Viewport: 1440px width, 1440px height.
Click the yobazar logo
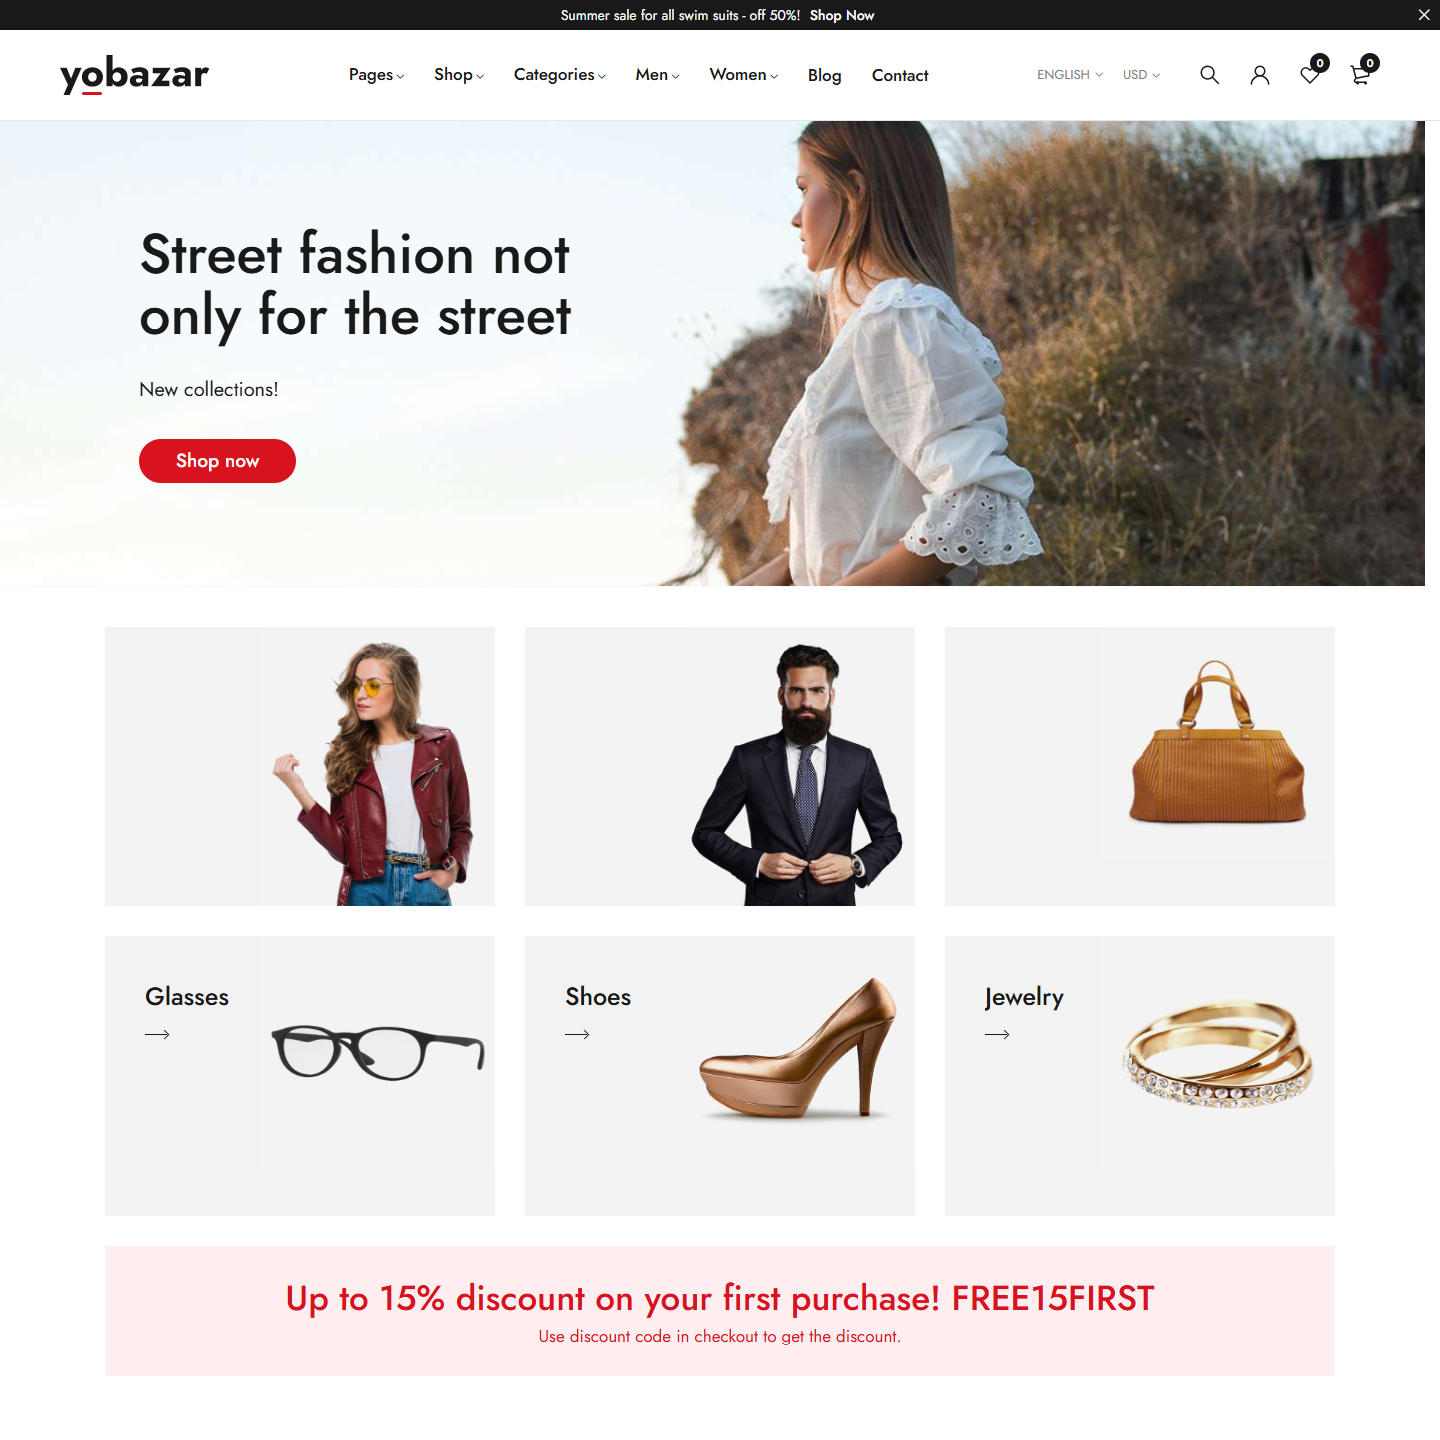pyautogui.click(x=134, y=75)
